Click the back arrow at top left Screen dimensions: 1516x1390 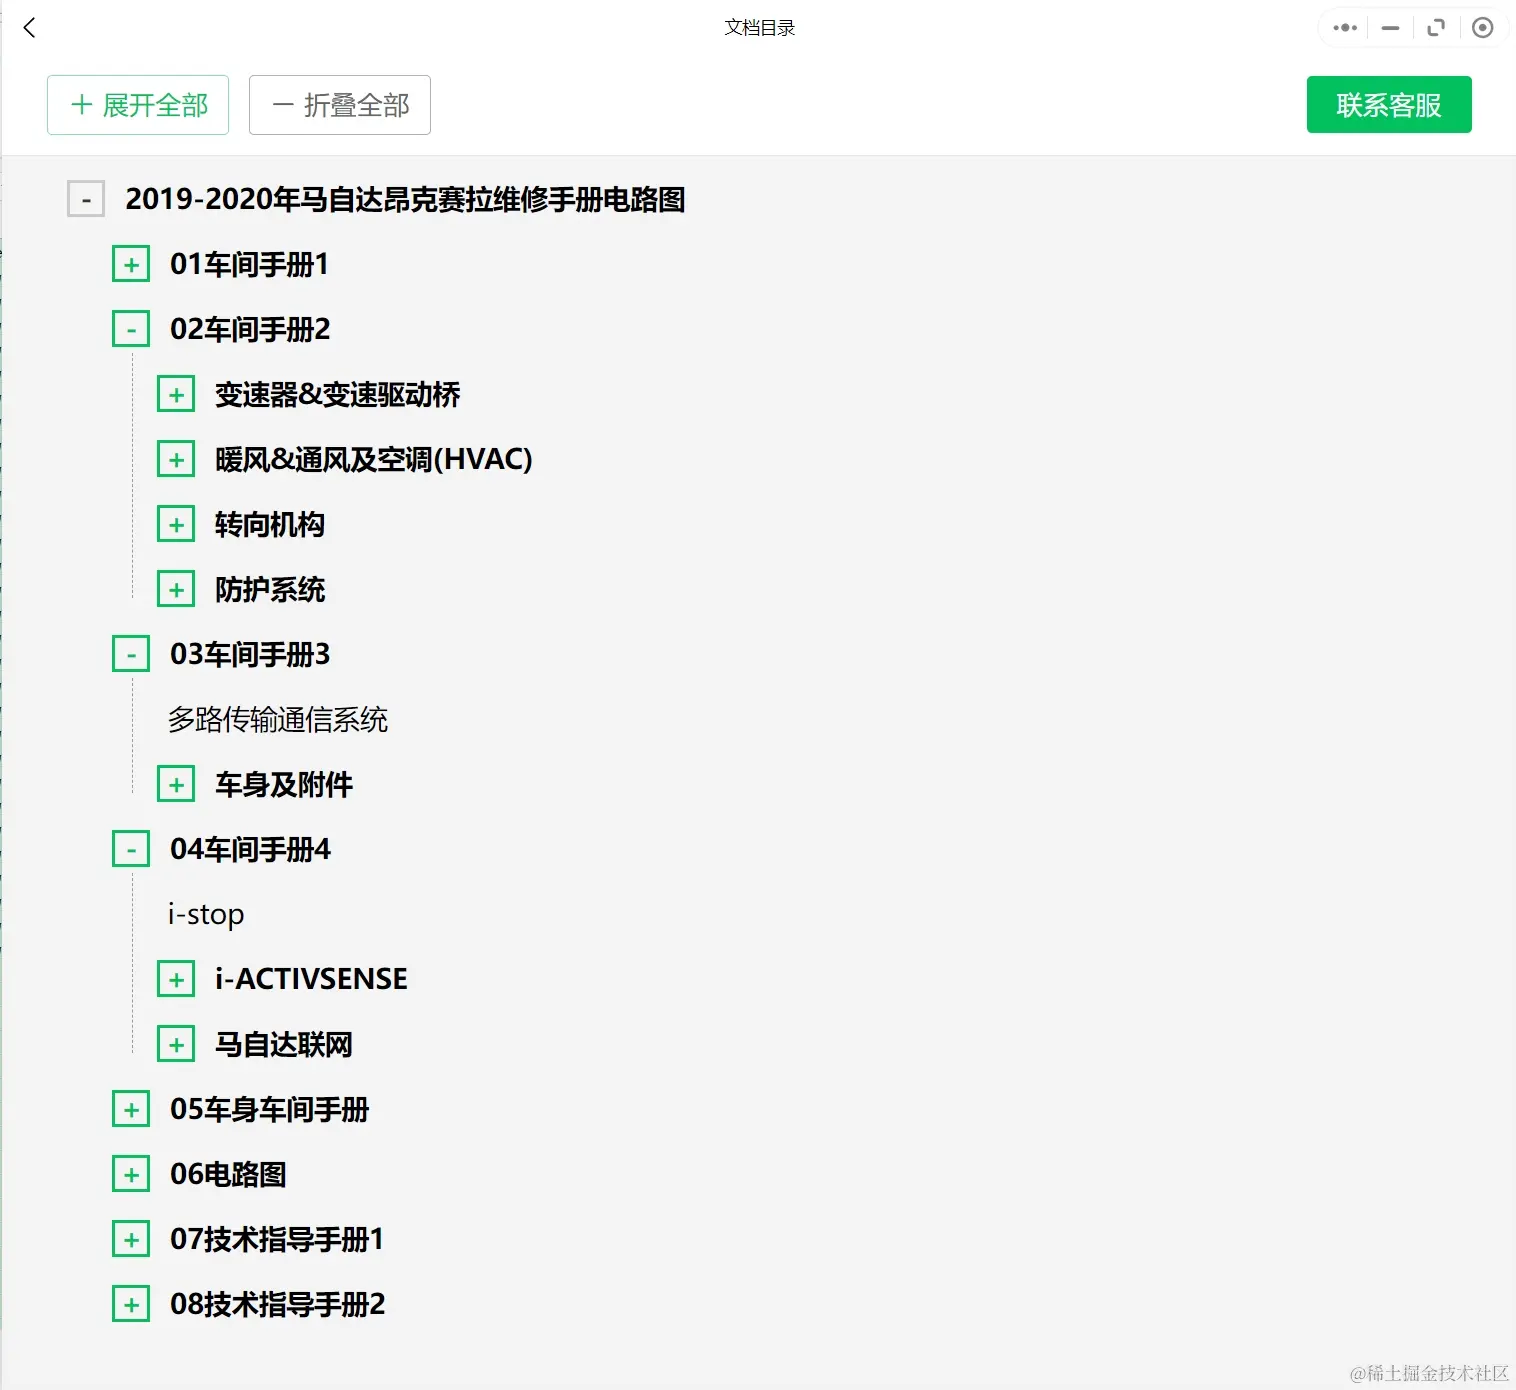tap(30, 27)
